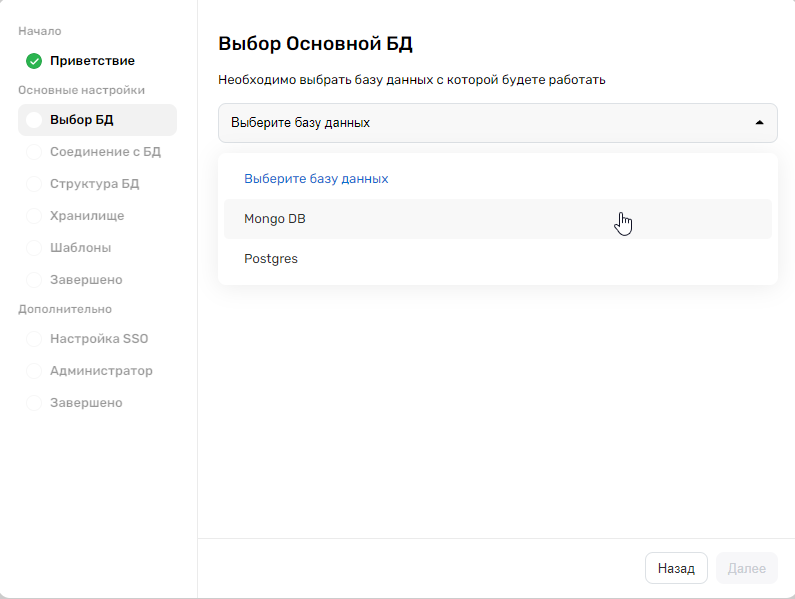Choose Postgres in the dropdown list

[497, 259]
